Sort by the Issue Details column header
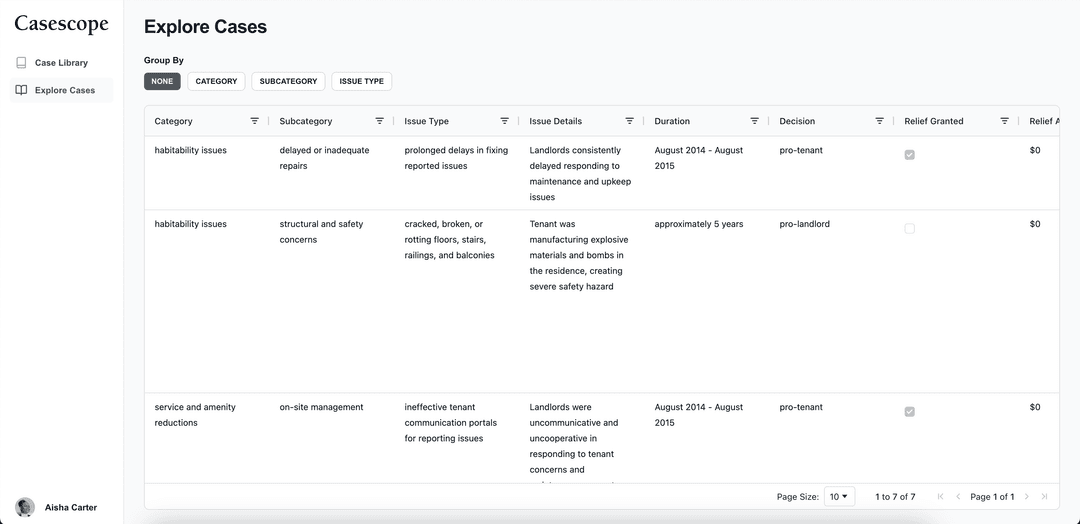Viewport: 1080px width, 524px height. click(556, 121)
